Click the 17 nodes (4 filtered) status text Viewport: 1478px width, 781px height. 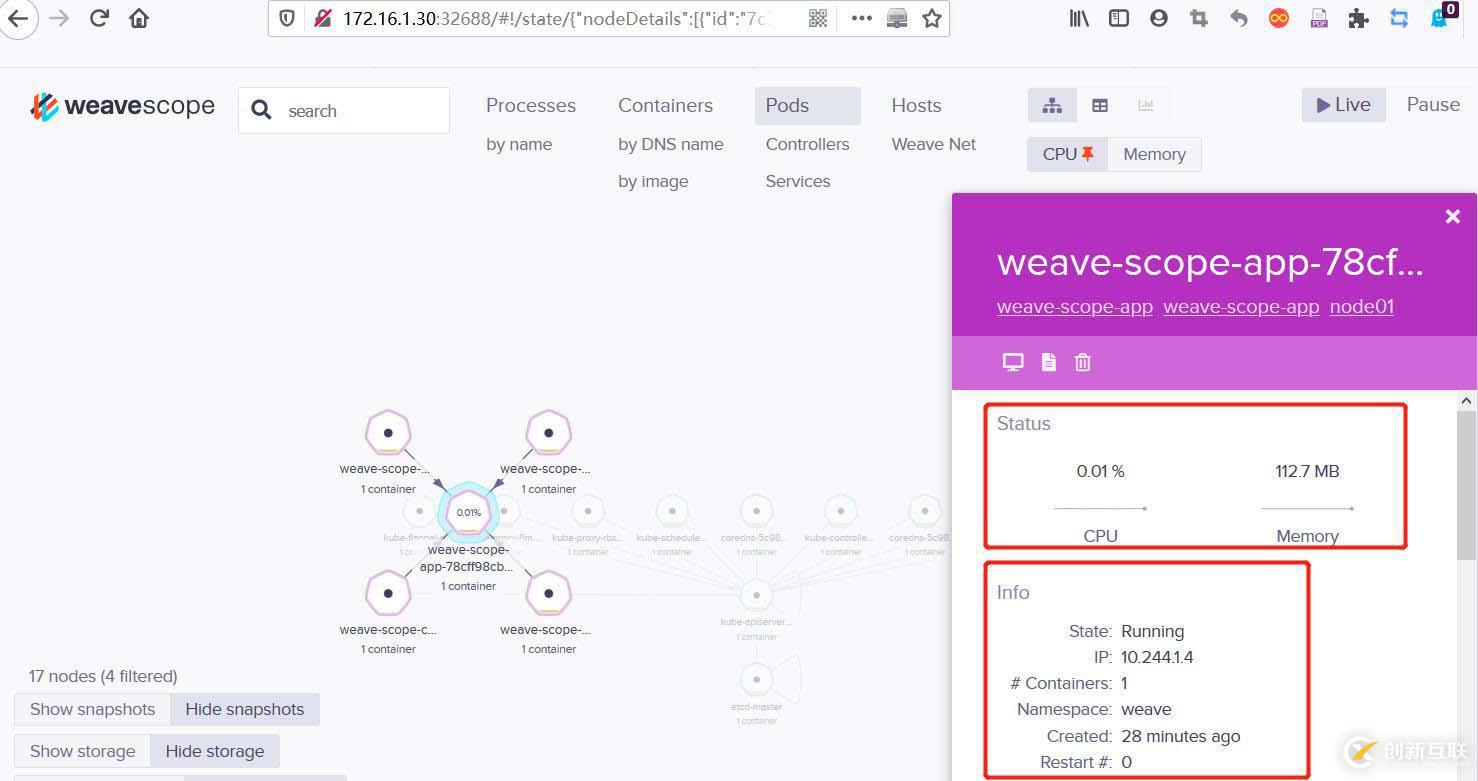(x=103, y=676)
